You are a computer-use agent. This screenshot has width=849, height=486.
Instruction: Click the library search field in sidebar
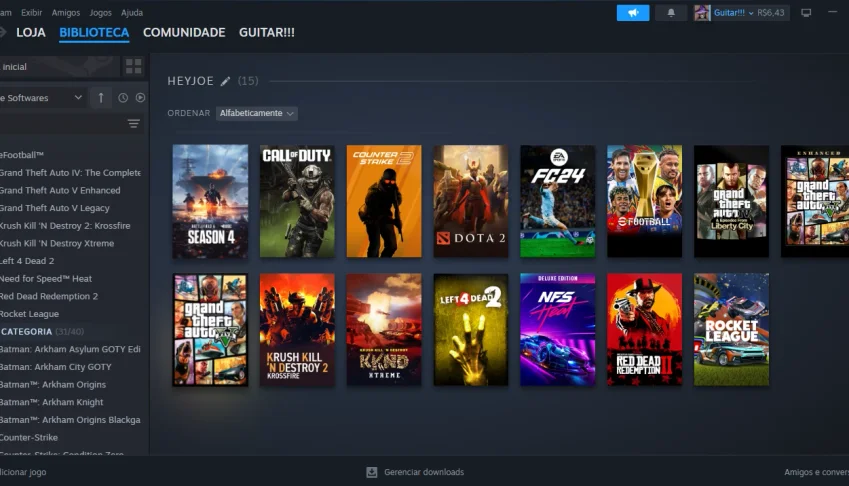61,124
